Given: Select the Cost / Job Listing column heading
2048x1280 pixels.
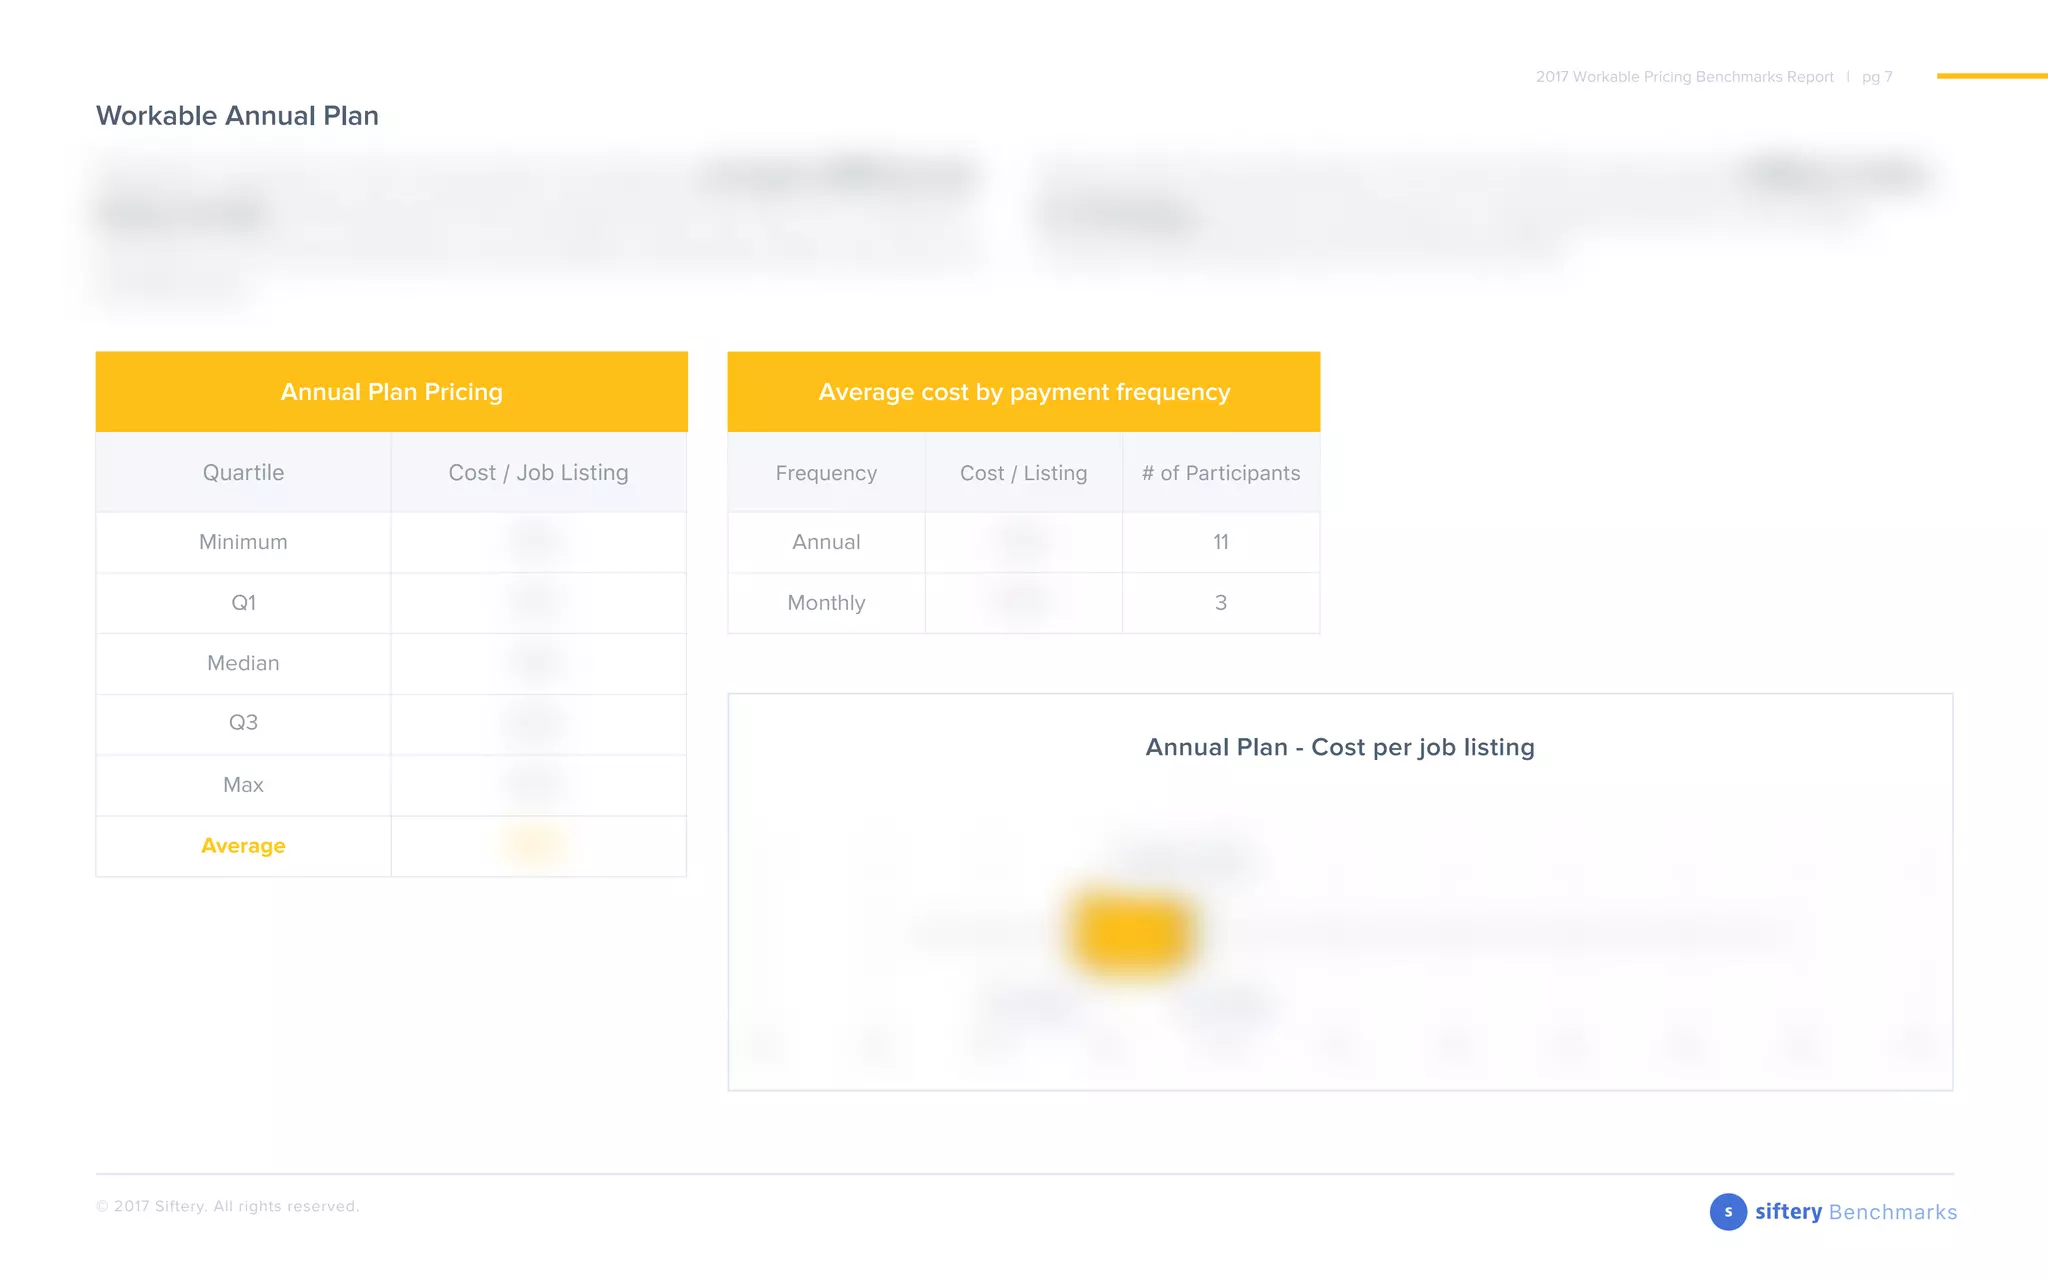Looking at the screenshot, I should click(x=538, y=473).
